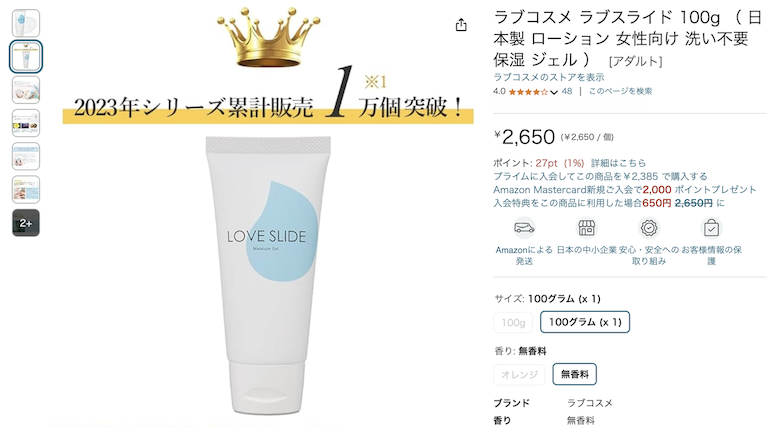780x427 pixels.
Task: Open the star rating dropdown chevron
Action: (x=554, y=92)
